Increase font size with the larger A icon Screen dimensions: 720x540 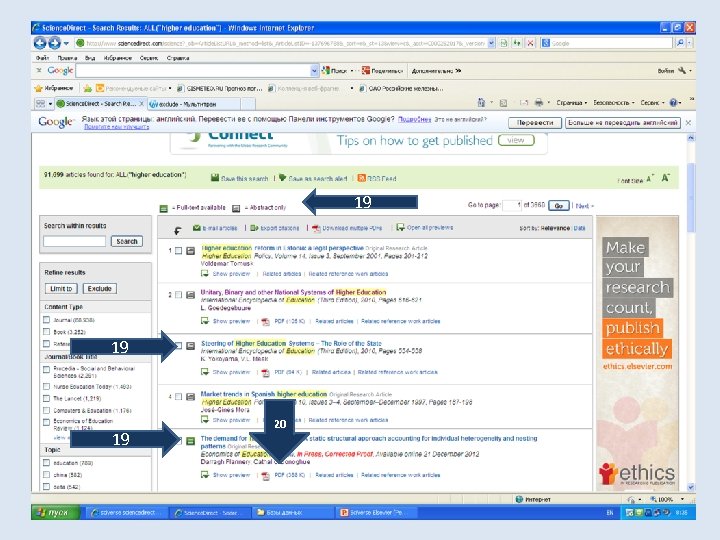tap(665, 178)
